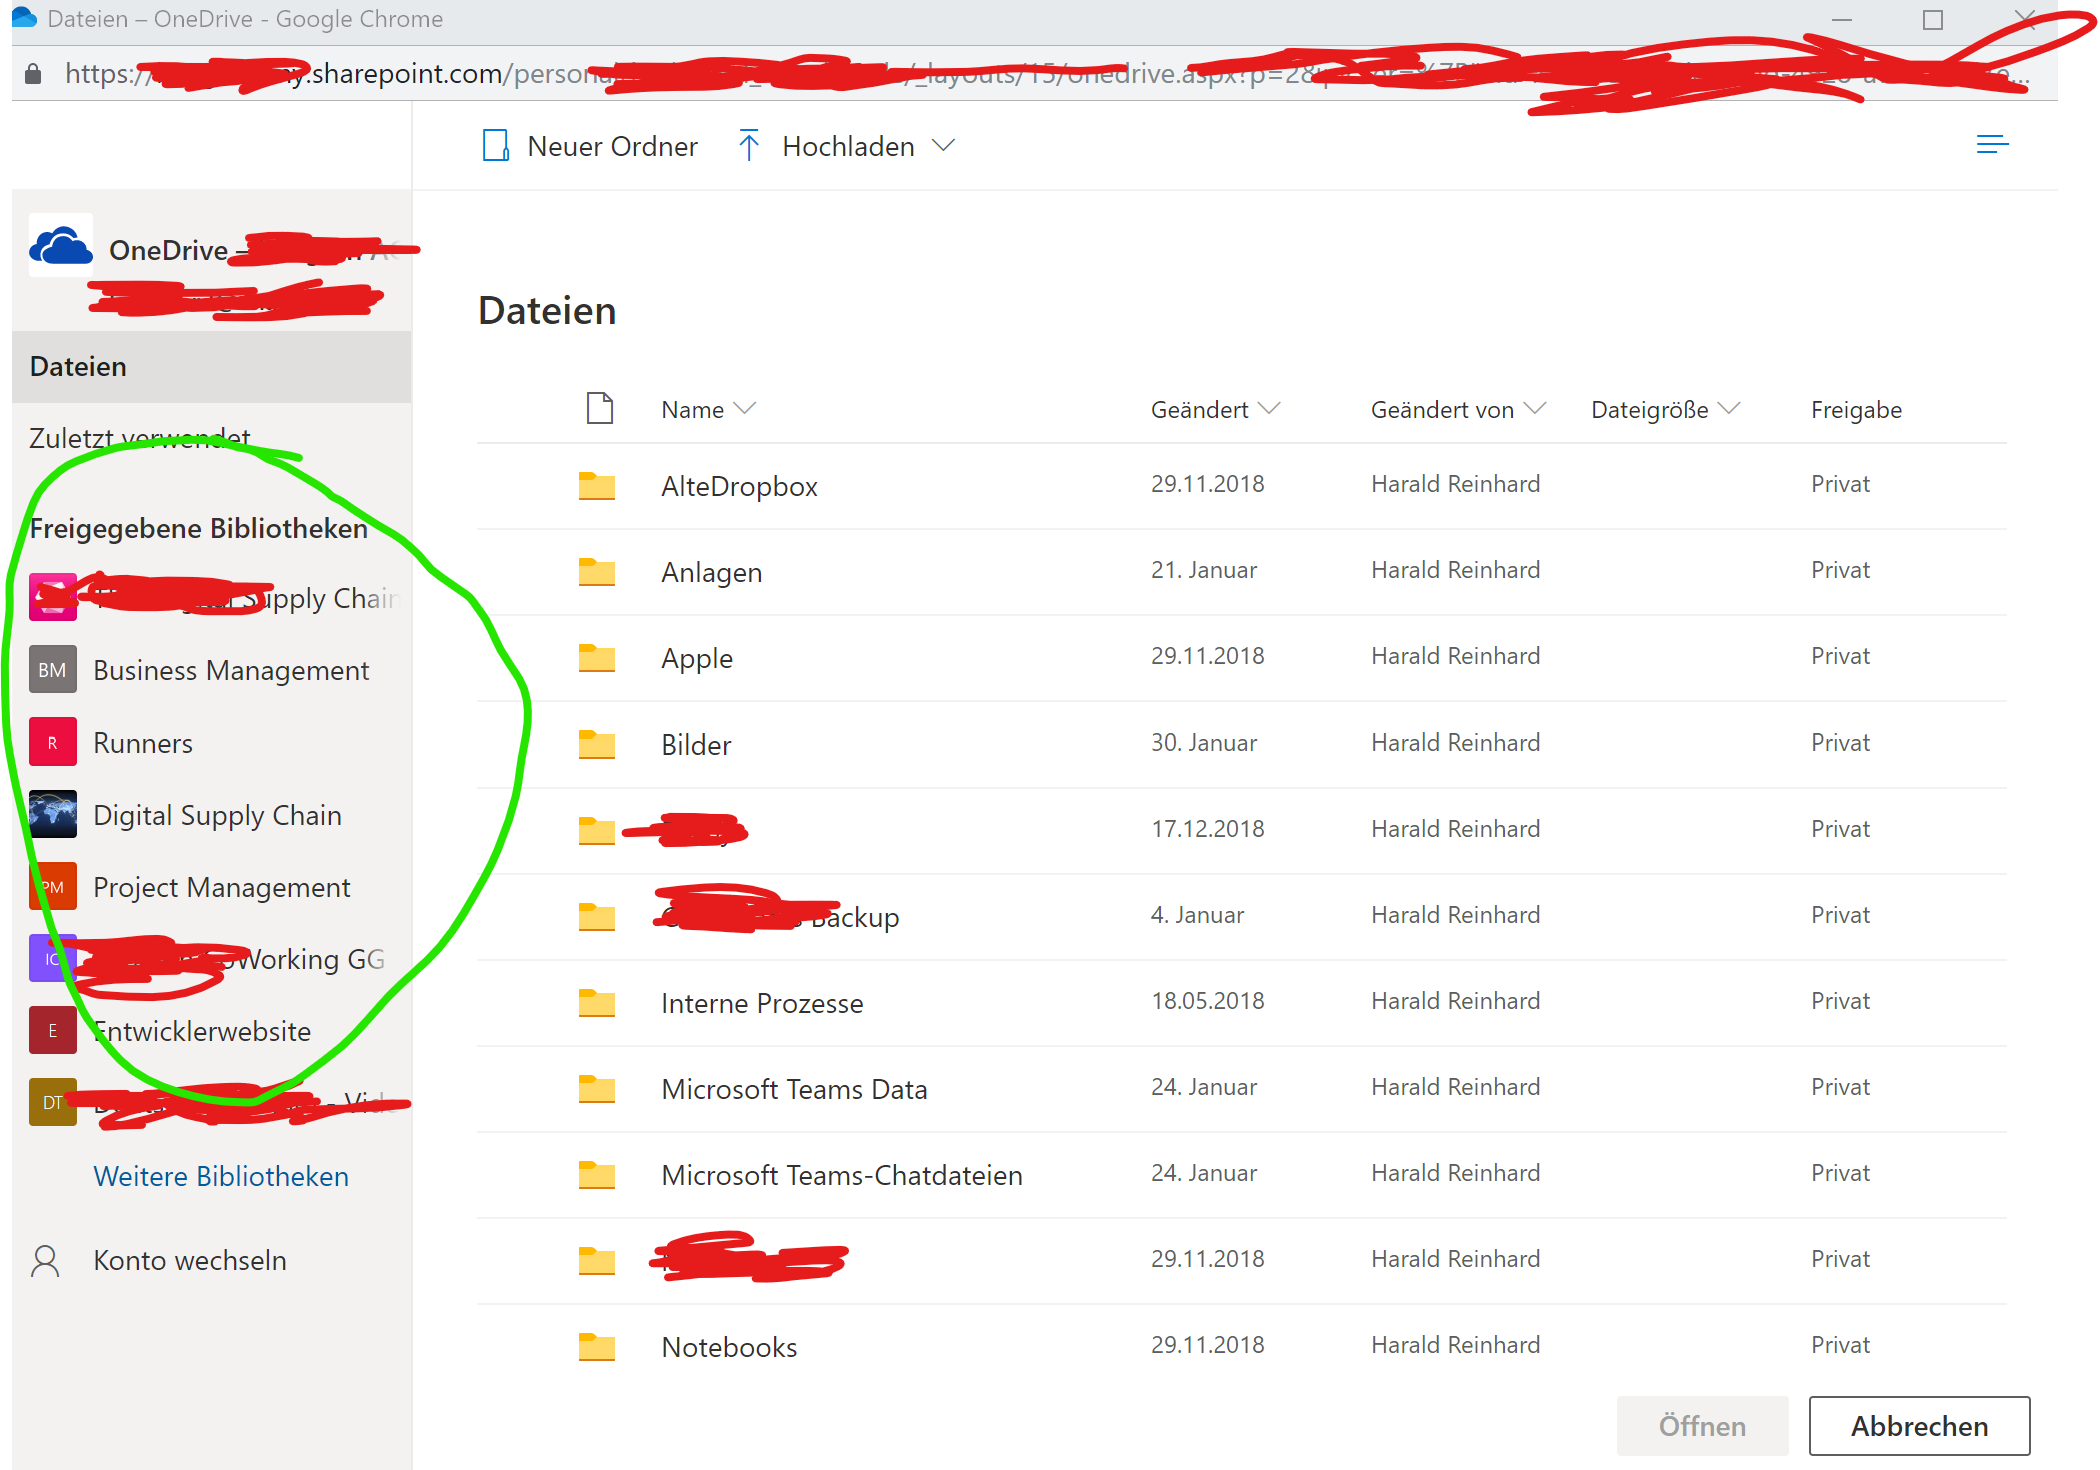Click the Microsoft Teams-Chatdateien folder icon
The image size is (2100, 1470).
597,1175
